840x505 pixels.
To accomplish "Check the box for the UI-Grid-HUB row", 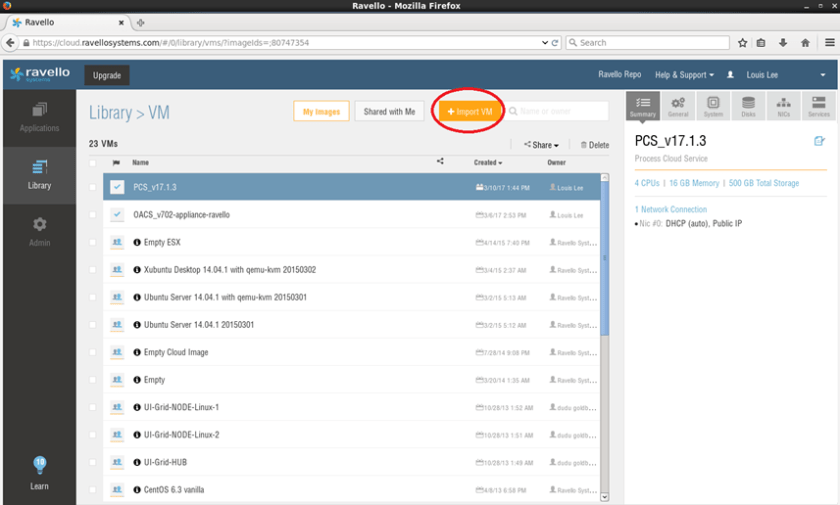I will (93, 462).
